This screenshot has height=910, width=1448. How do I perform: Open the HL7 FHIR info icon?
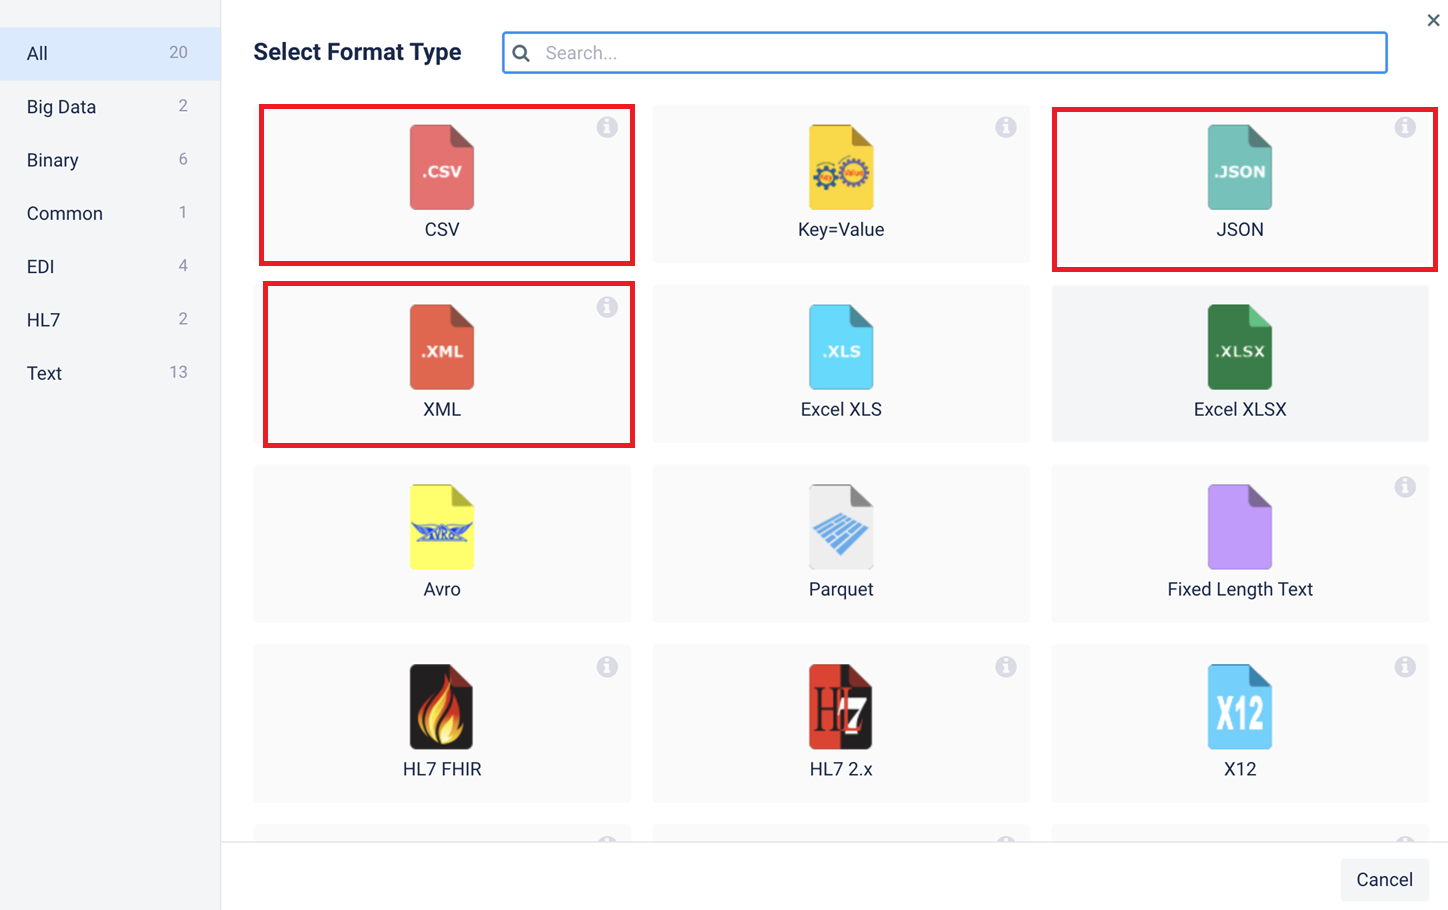pyautogui.click(x=607, y=667)
